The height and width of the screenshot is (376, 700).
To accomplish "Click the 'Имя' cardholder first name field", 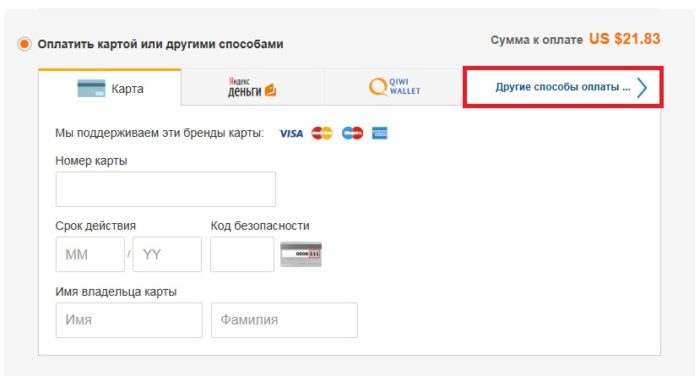I will (129, 320).
